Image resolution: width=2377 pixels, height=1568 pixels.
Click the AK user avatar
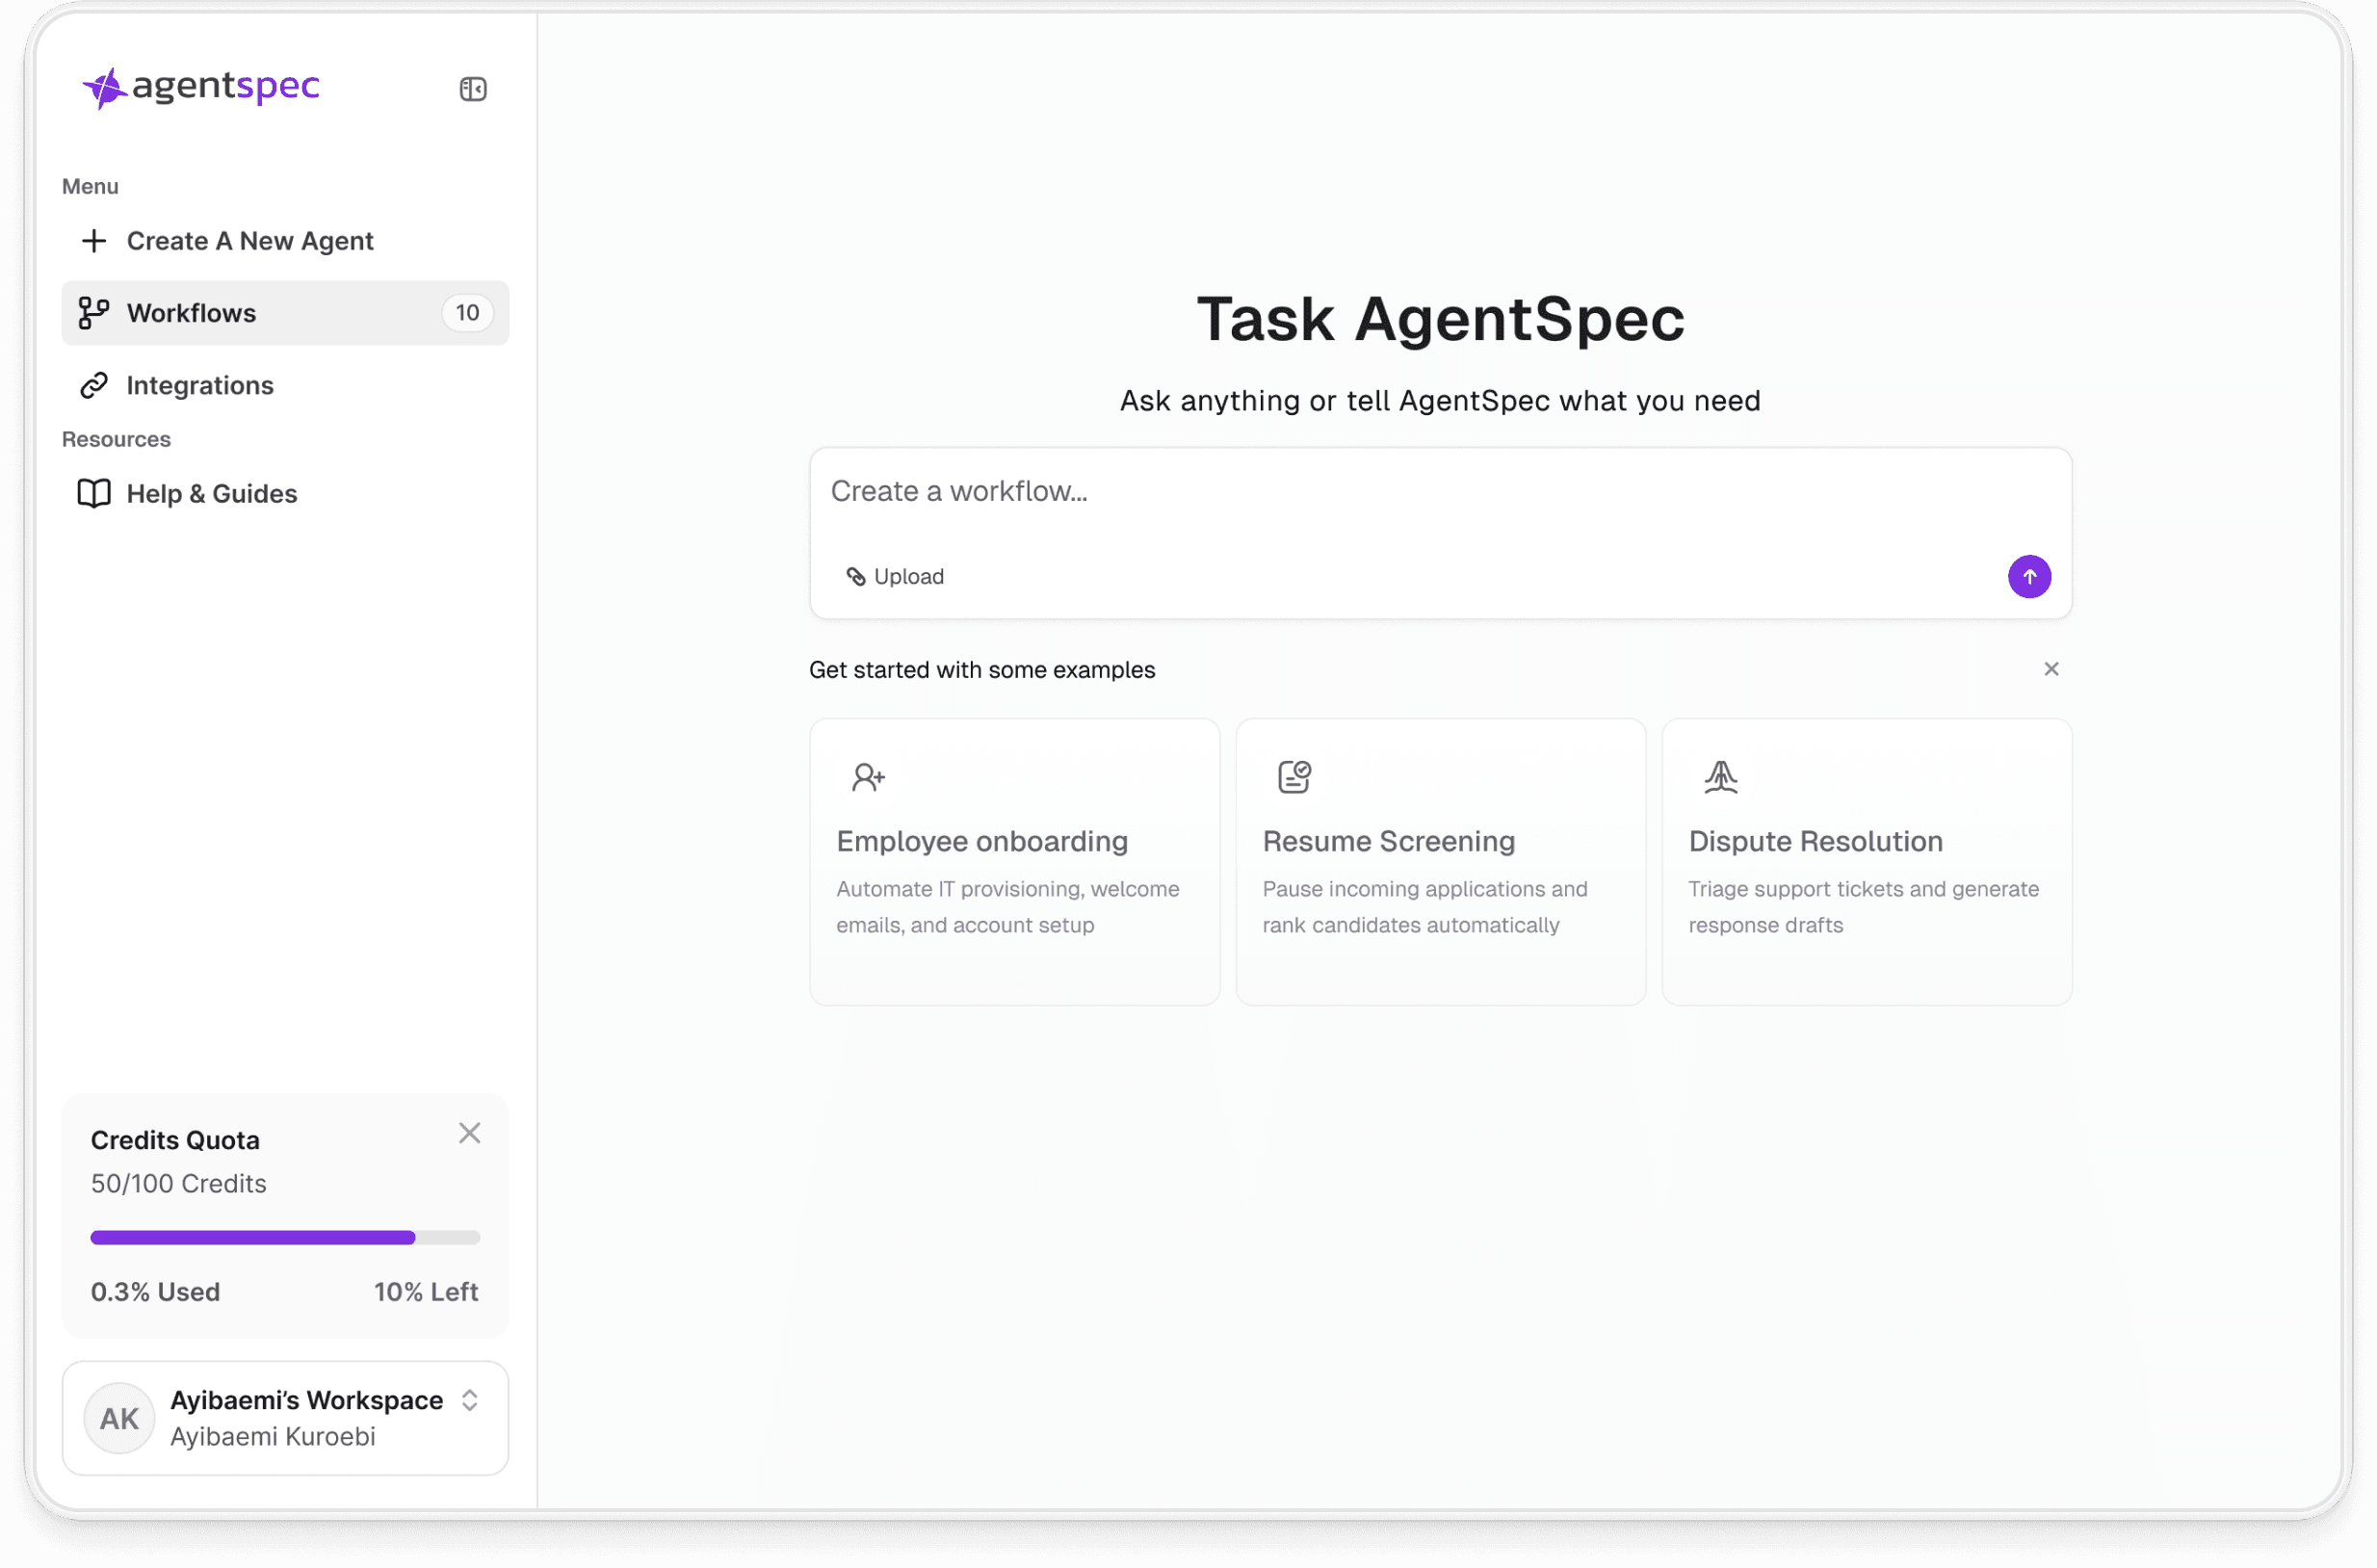tap(119, 1418)
